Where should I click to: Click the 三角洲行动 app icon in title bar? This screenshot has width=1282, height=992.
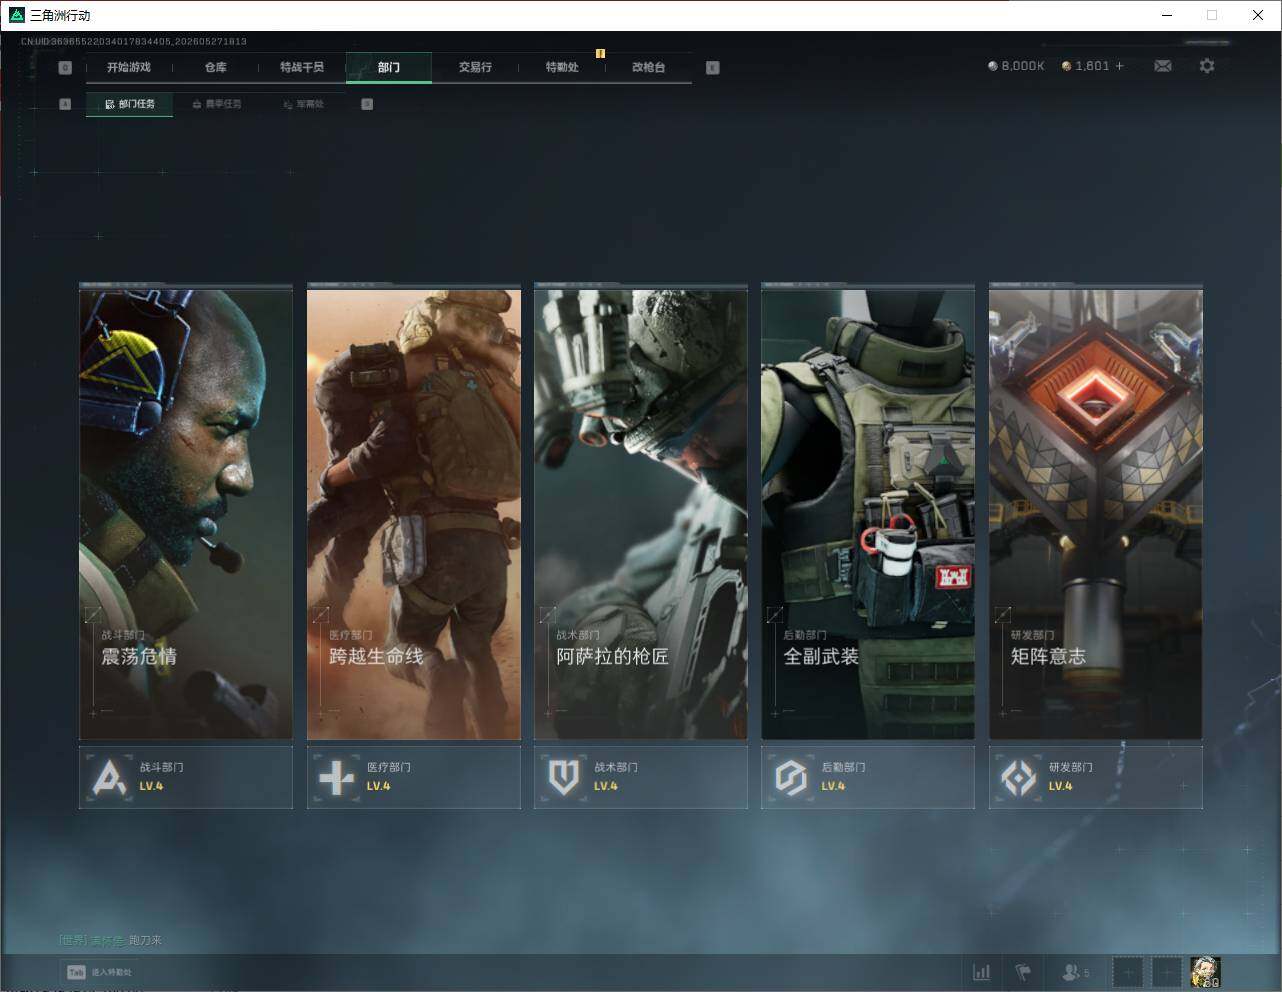pyautogui.click(x=16, y=15)
